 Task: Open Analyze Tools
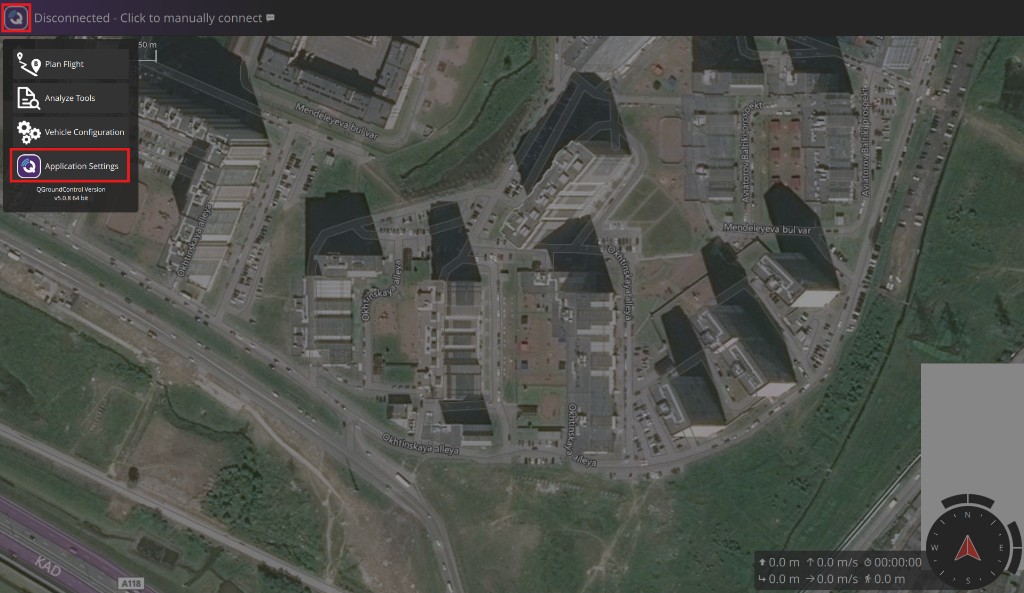(x=70, y=98)
